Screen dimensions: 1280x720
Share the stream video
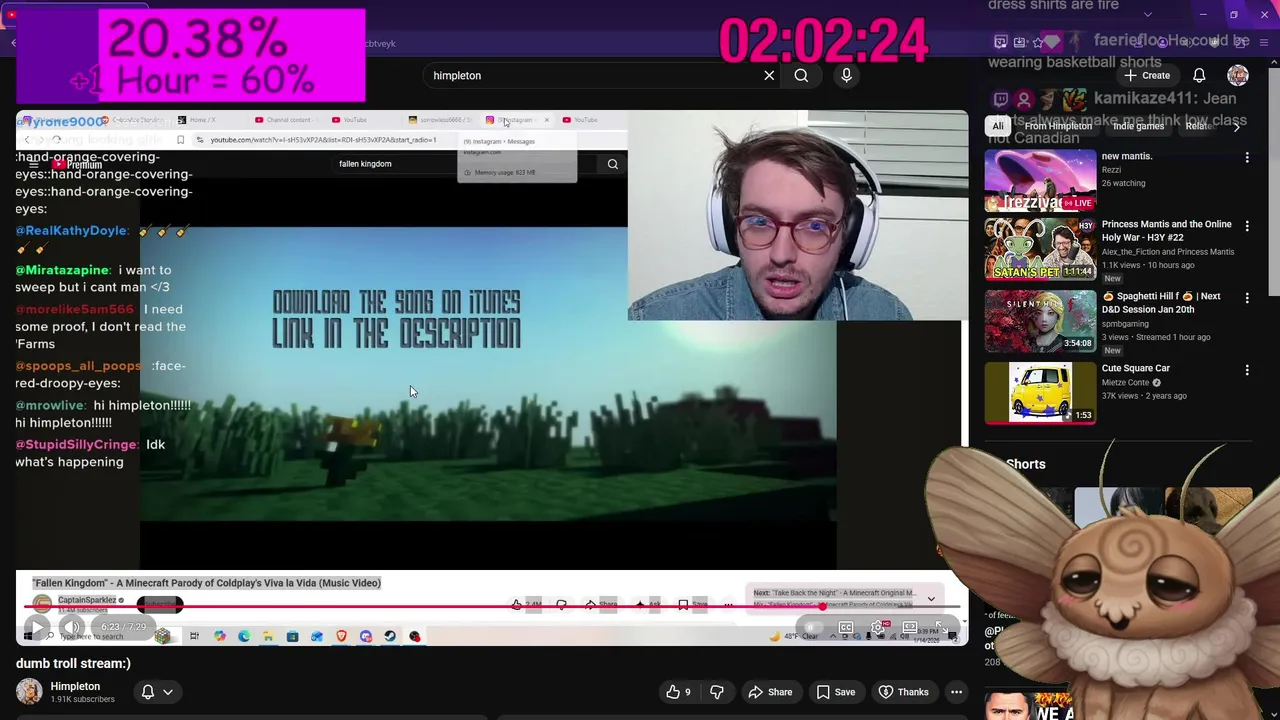[x=770, y=692]
